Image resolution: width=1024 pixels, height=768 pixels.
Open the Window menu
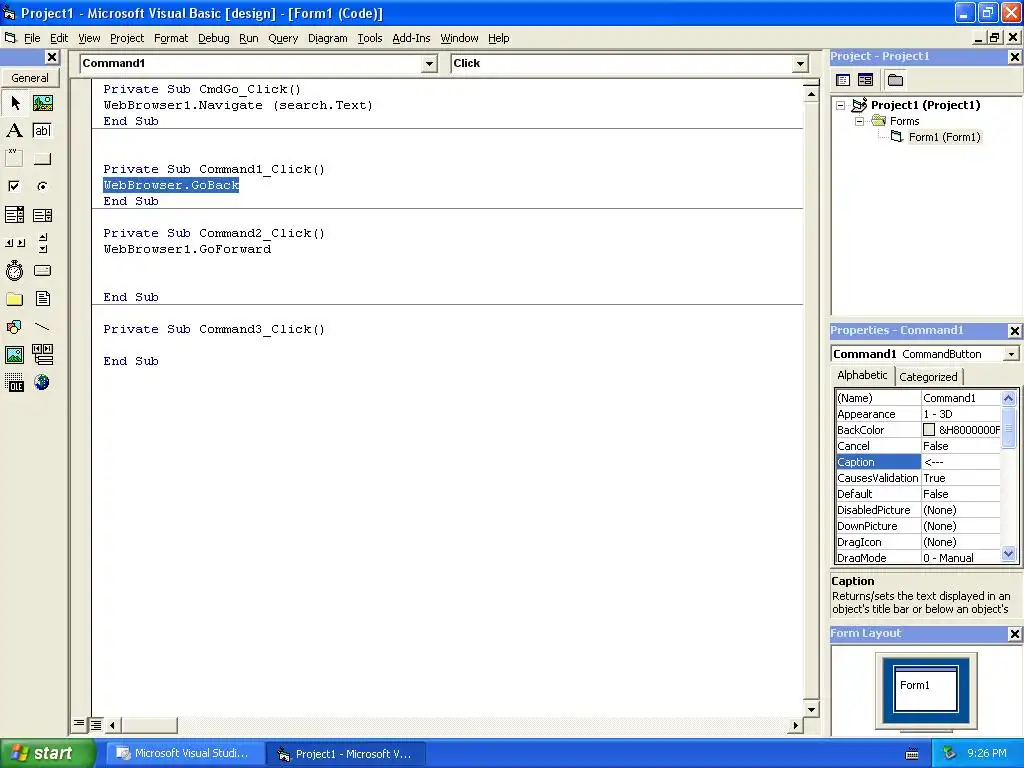pos(459,38)
